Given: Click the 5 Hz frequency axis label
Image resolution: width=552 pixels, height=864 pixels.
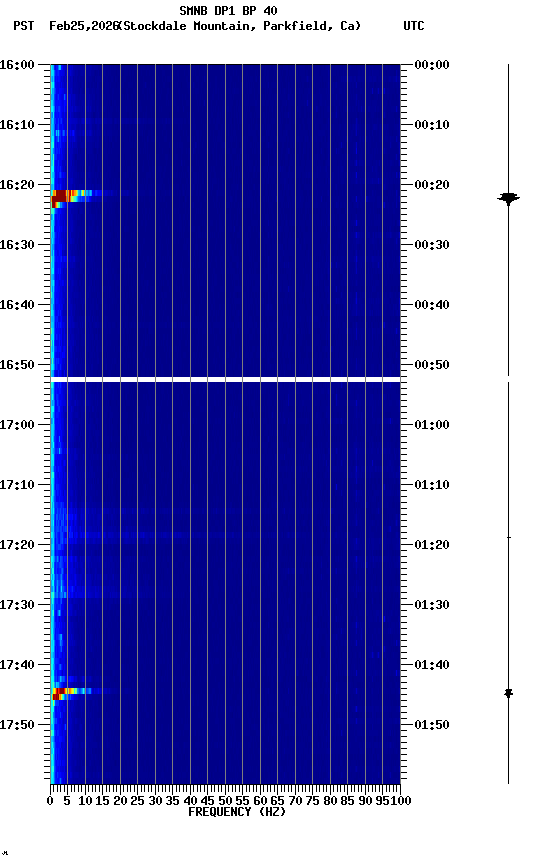Looking at the screenshot, I should click(x=67, y=801).
